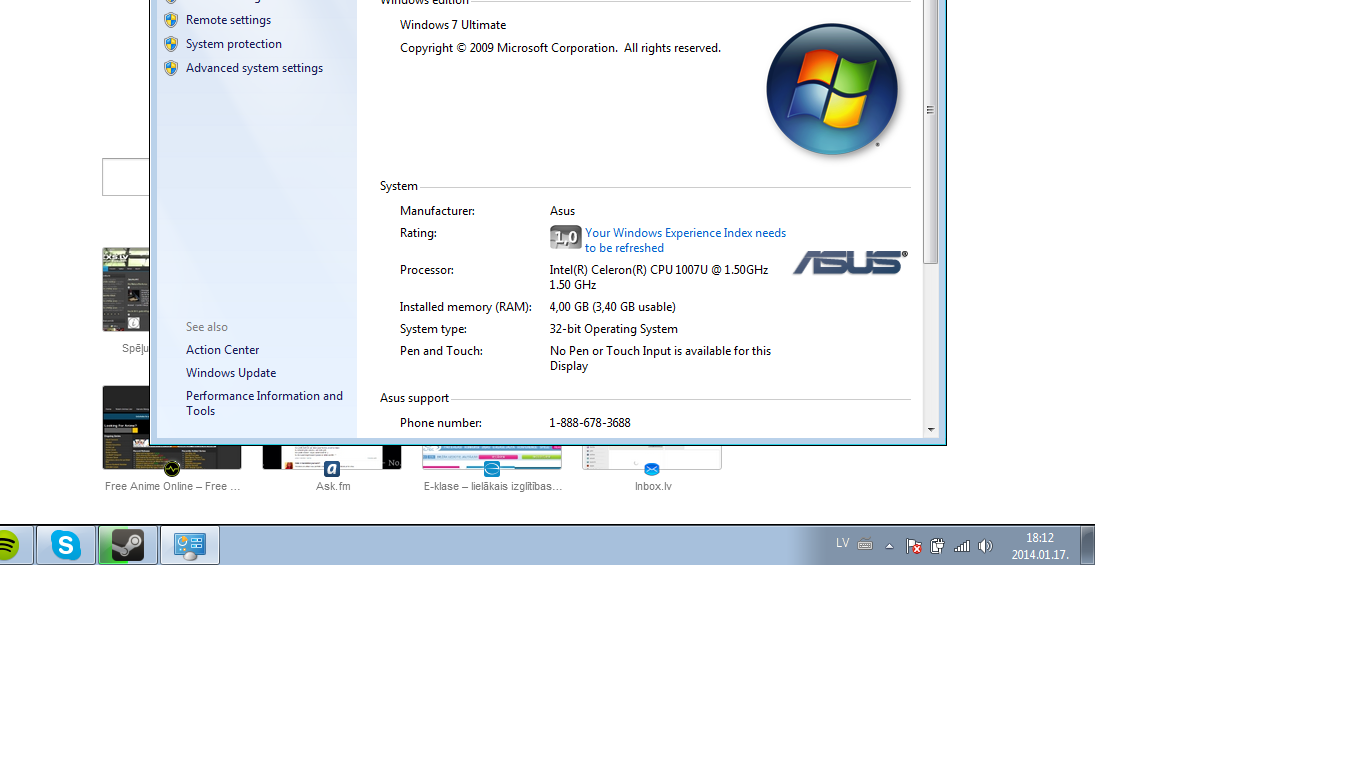This screenshot has height=768, width=1366.
Task: Click the Inbox.lv caption text
Action: (x=653, y=487)
